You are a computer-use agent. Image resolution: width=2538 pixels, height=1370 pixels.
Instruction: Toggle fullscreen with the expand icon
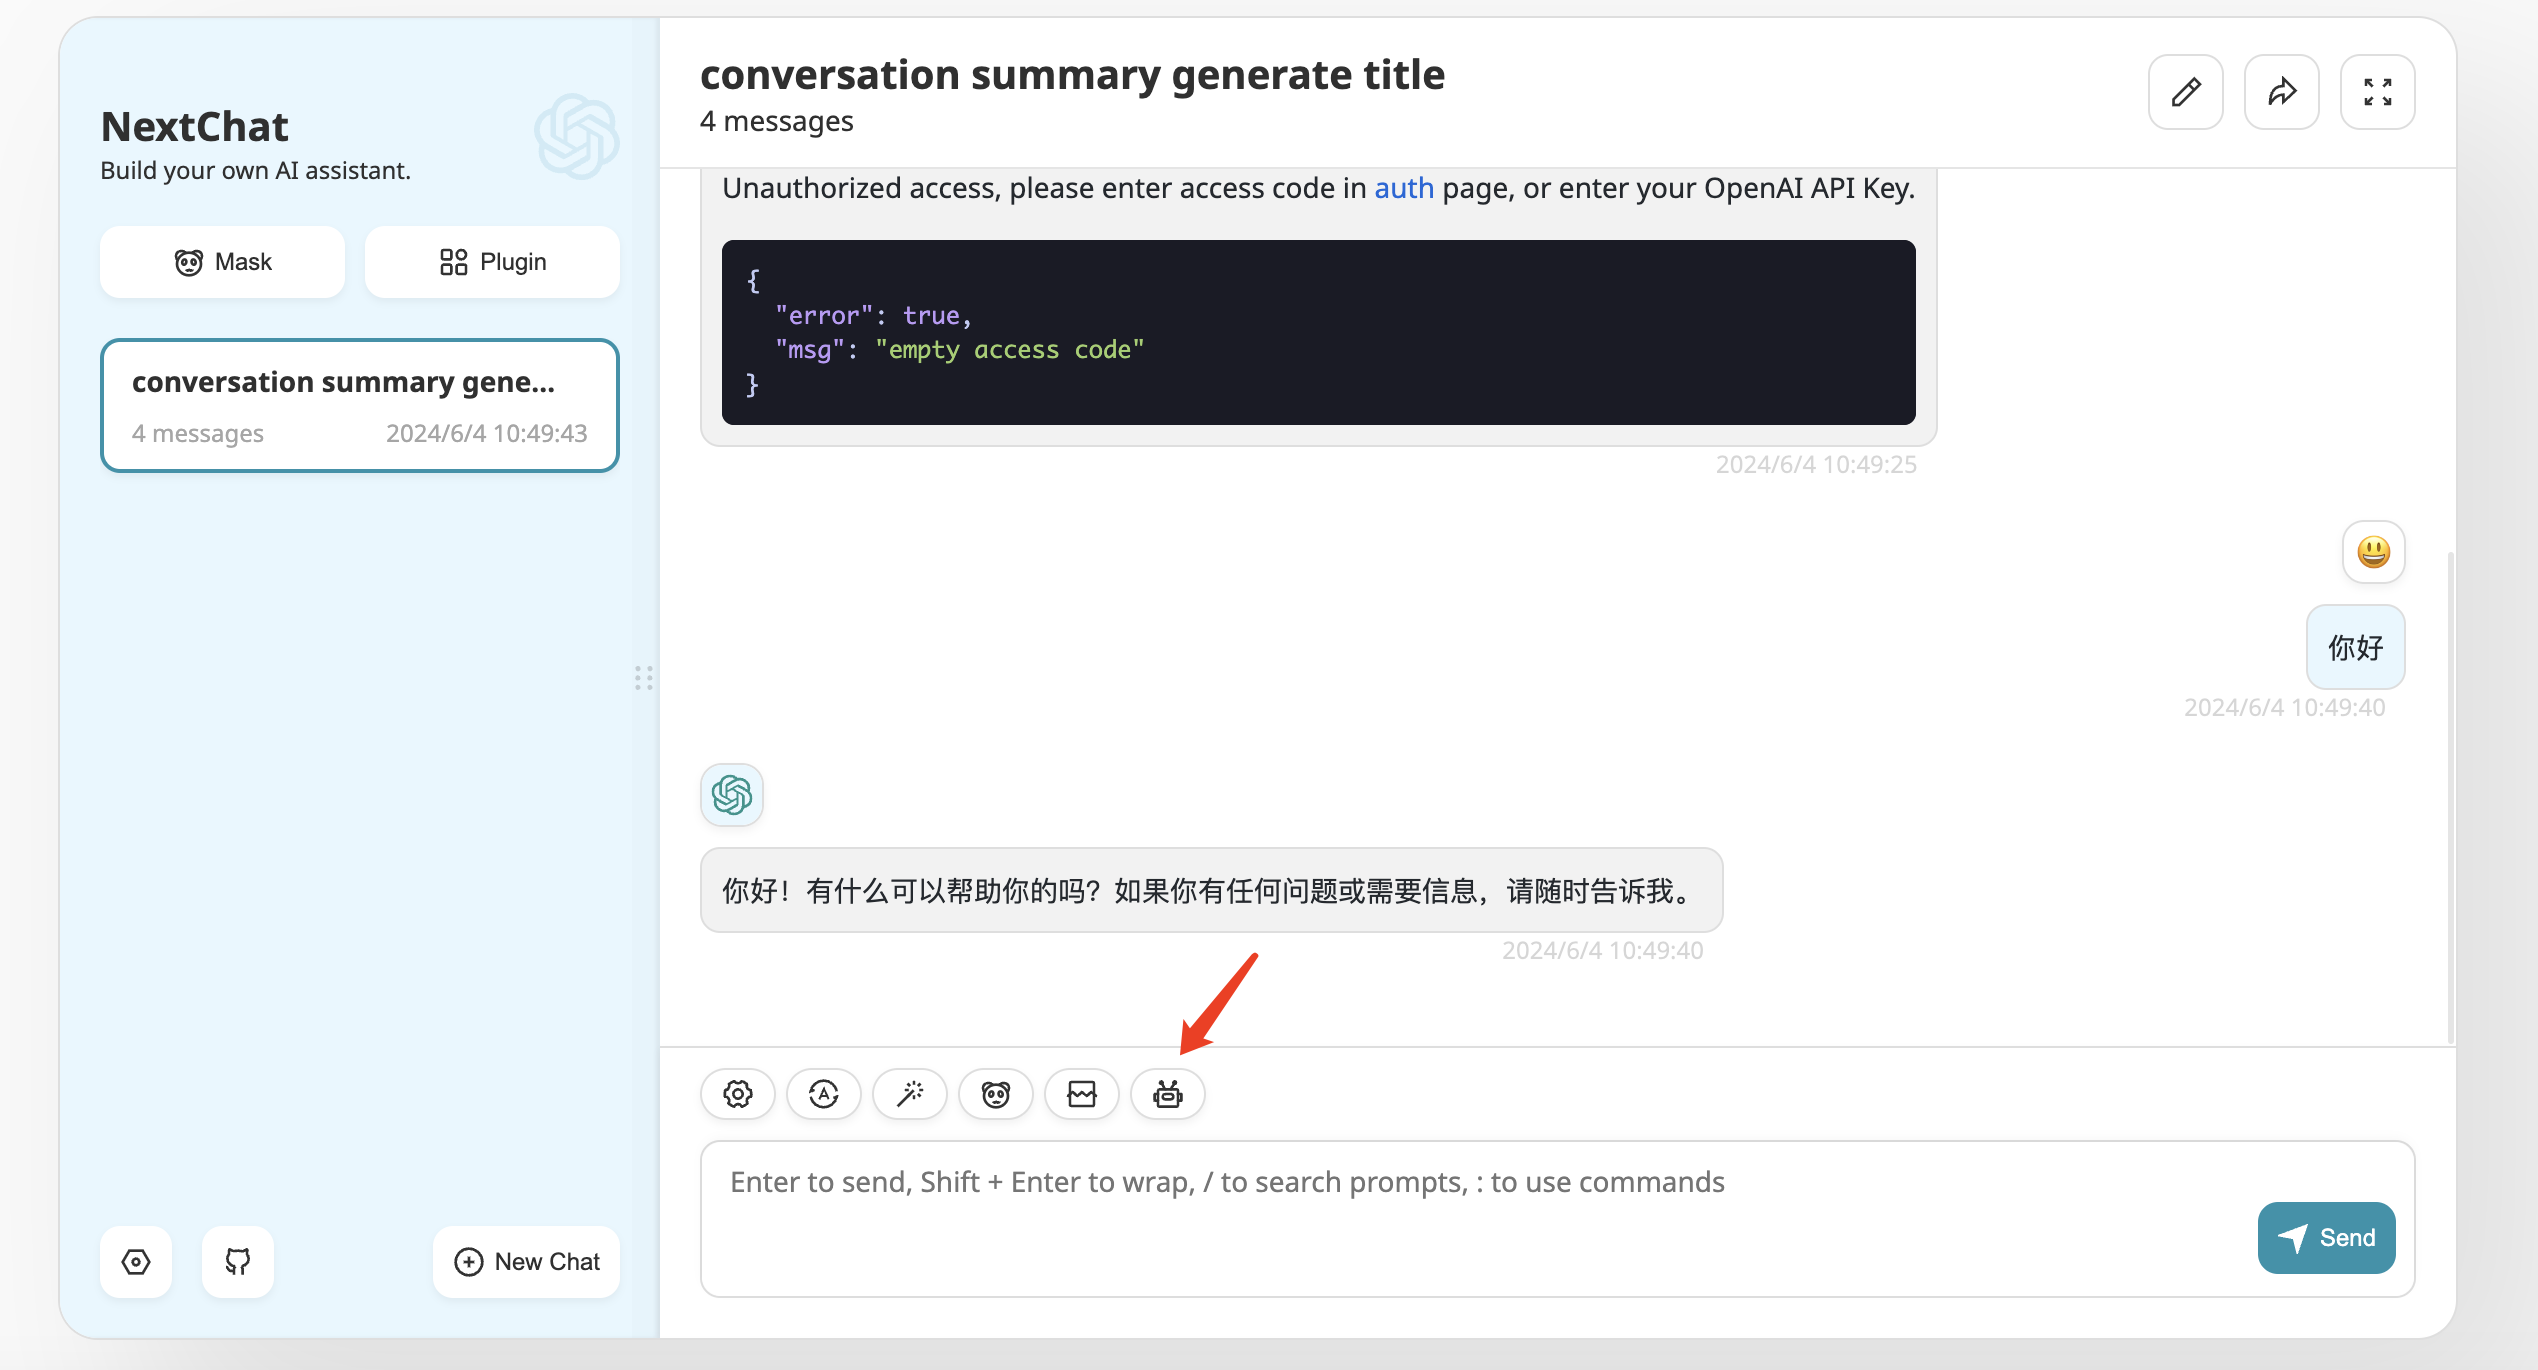tap(2378, 92)
